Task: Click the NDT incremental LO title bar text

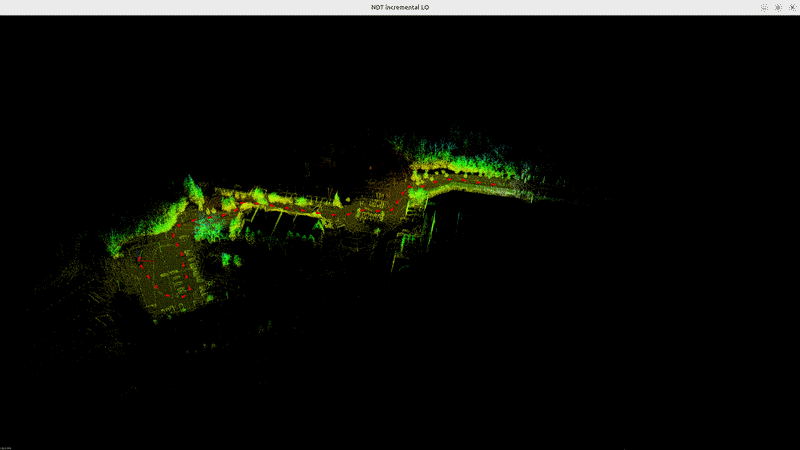Action: coord(400,7)
